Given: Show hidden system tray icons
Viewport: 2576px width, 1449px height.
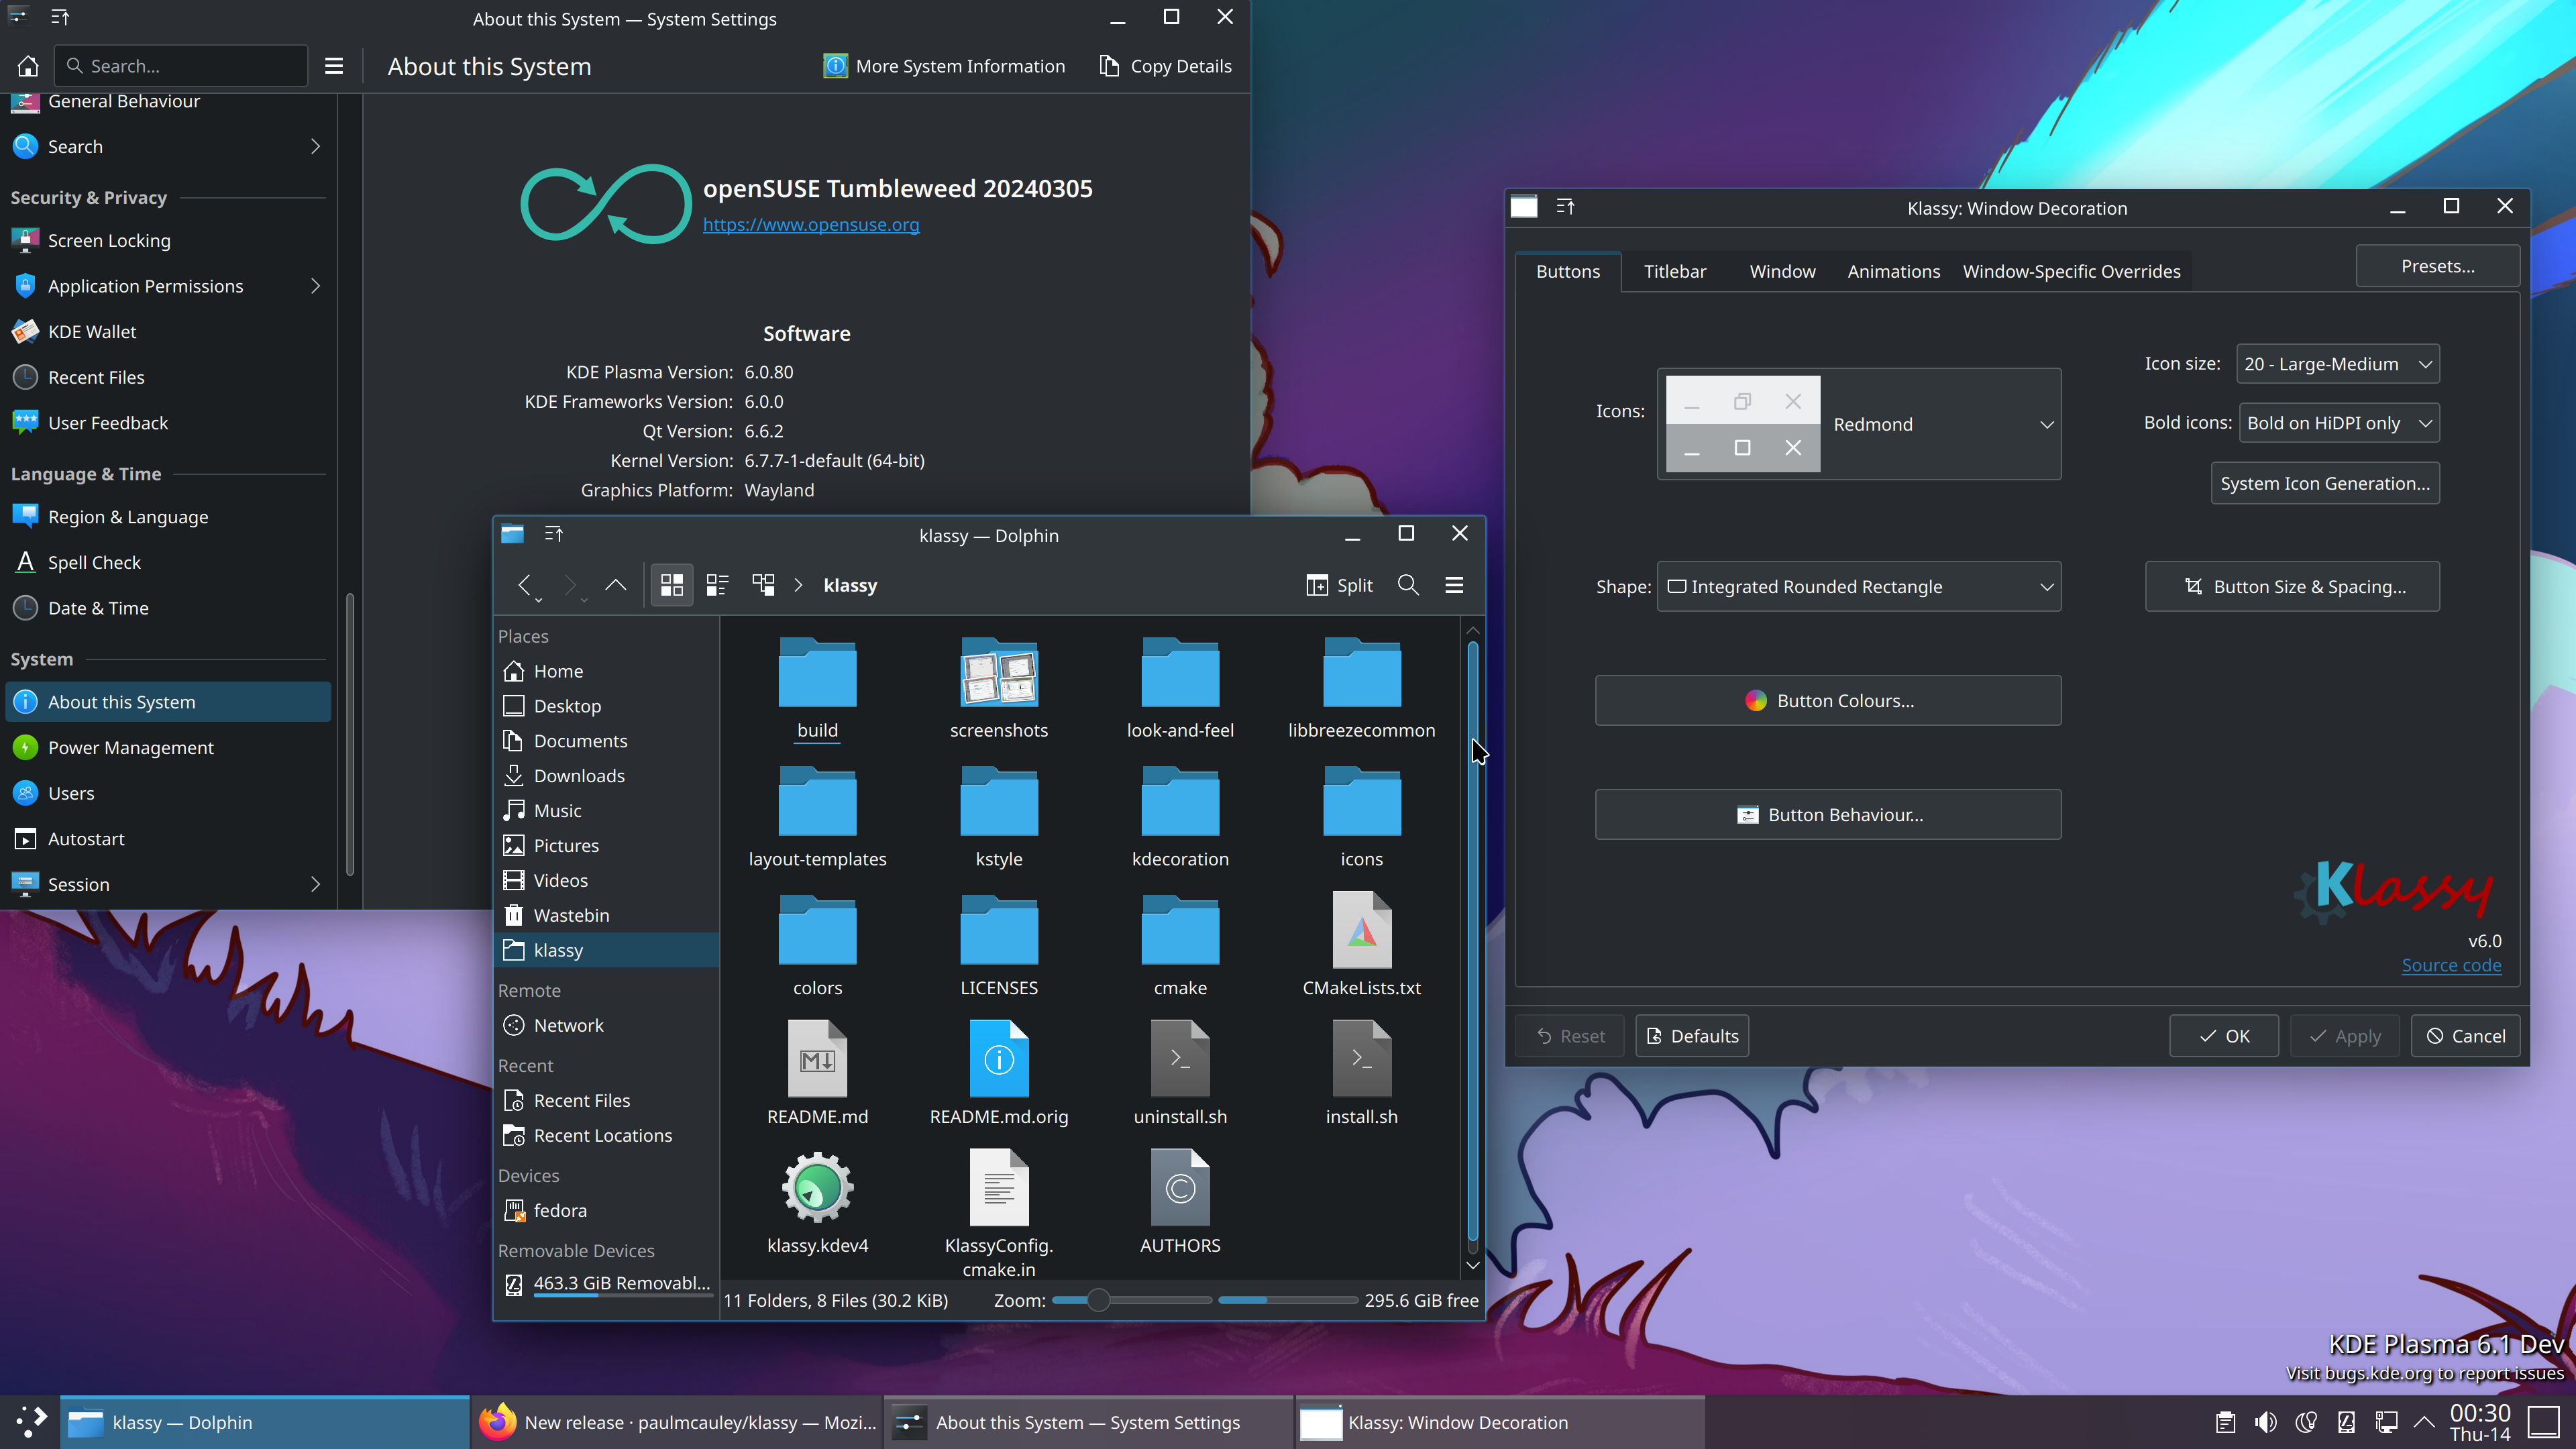Looking at the screenshot, I should (x=2424, y=1422).
